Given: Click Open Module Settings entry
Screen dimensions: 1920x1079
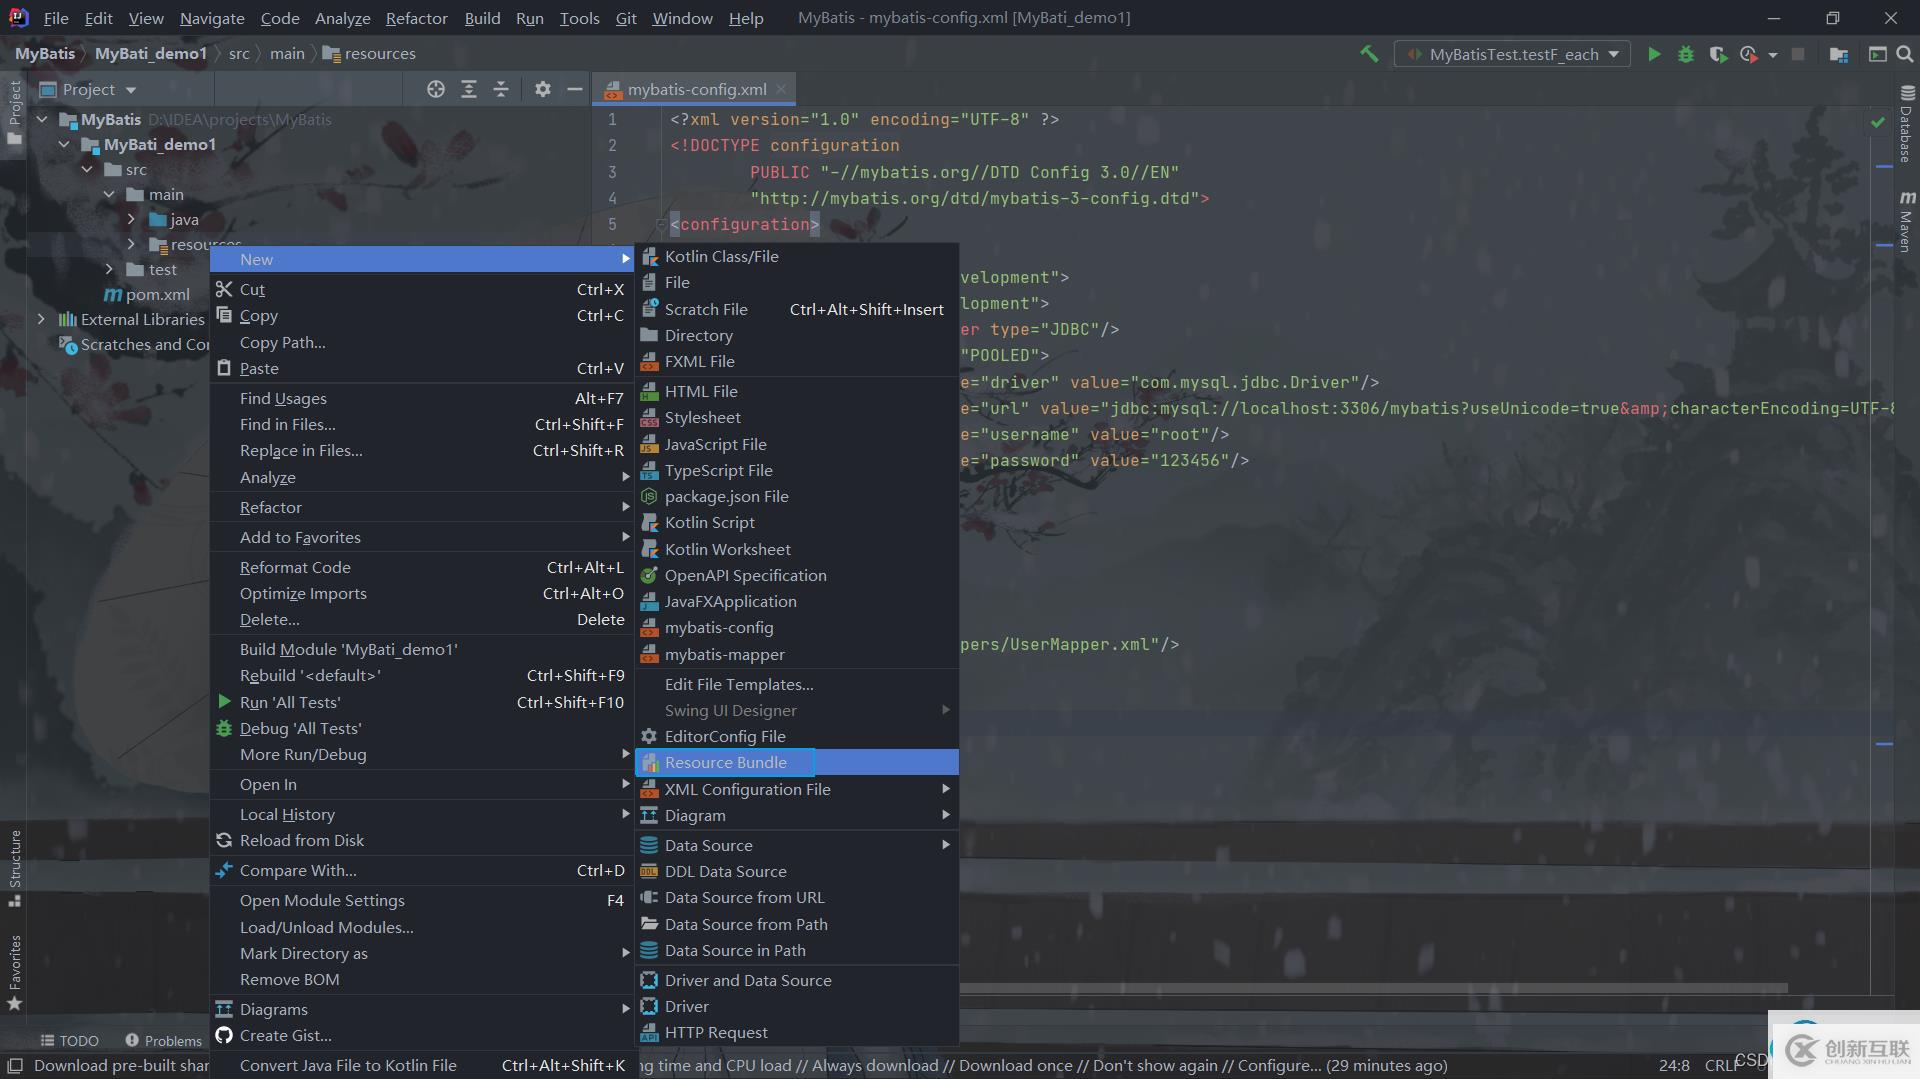Looking at the screenshot, I should 422,900.
